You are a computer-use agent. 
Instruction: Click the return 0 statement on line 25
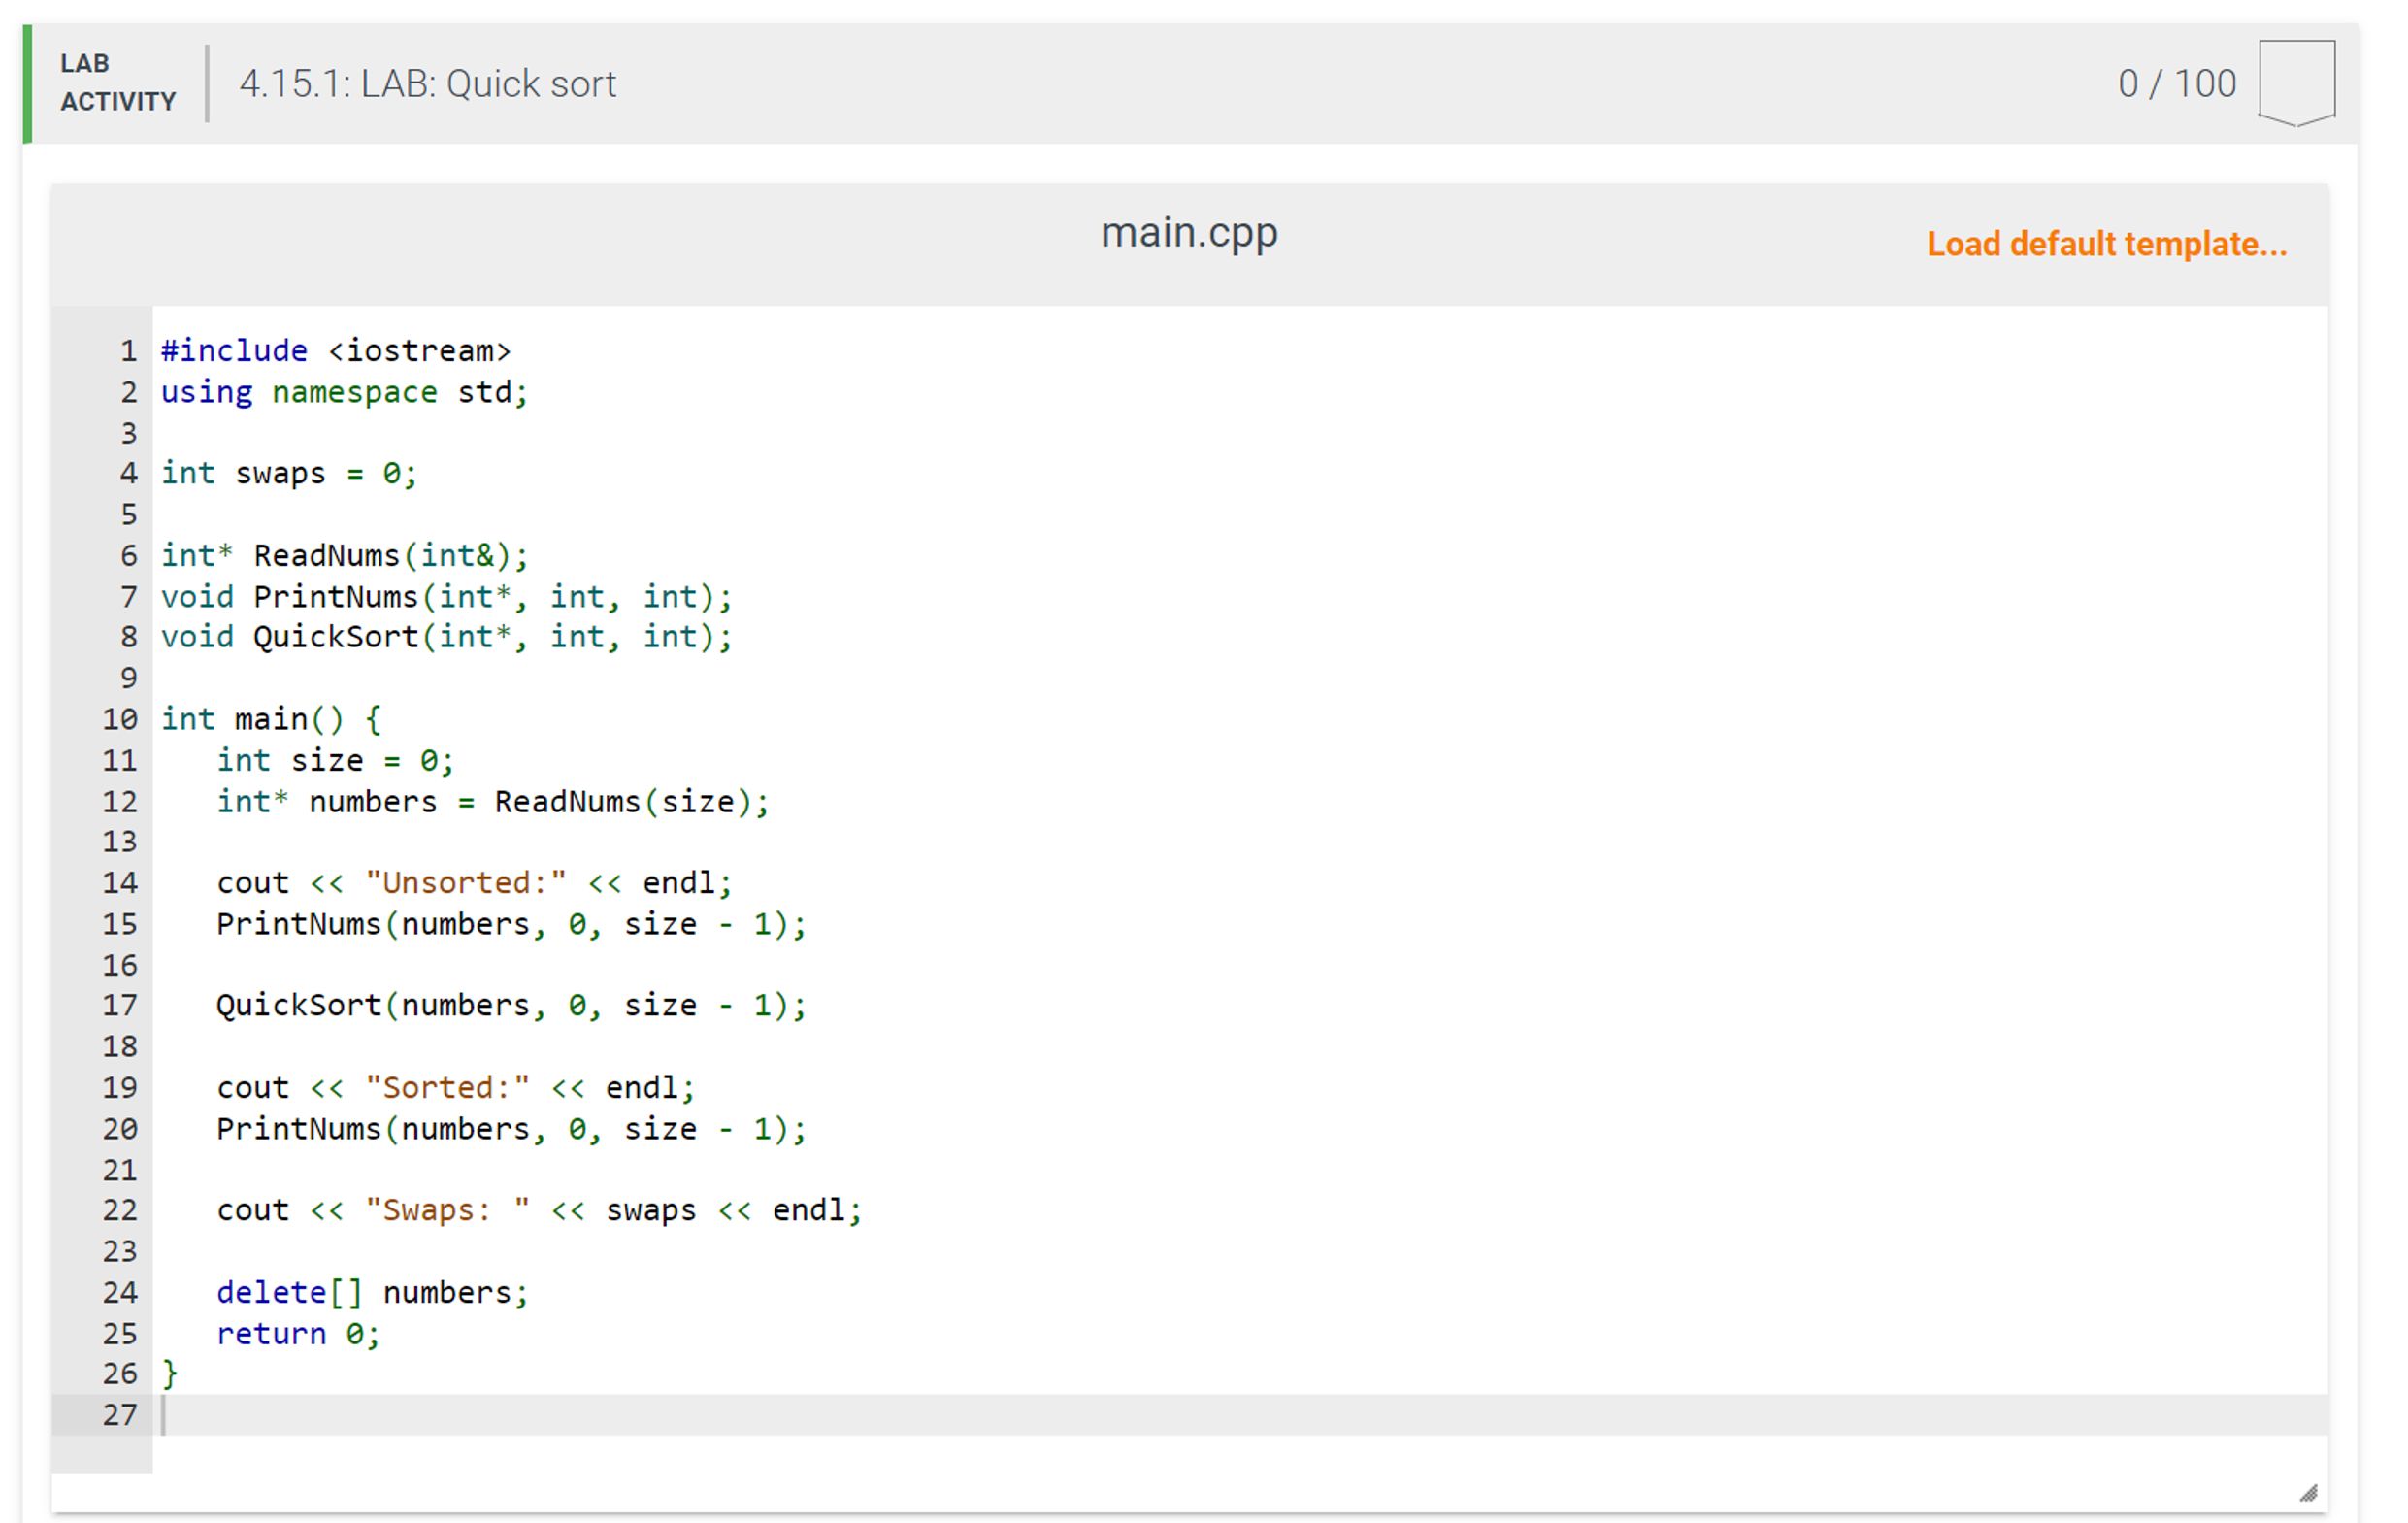[x=298, y=1333]
